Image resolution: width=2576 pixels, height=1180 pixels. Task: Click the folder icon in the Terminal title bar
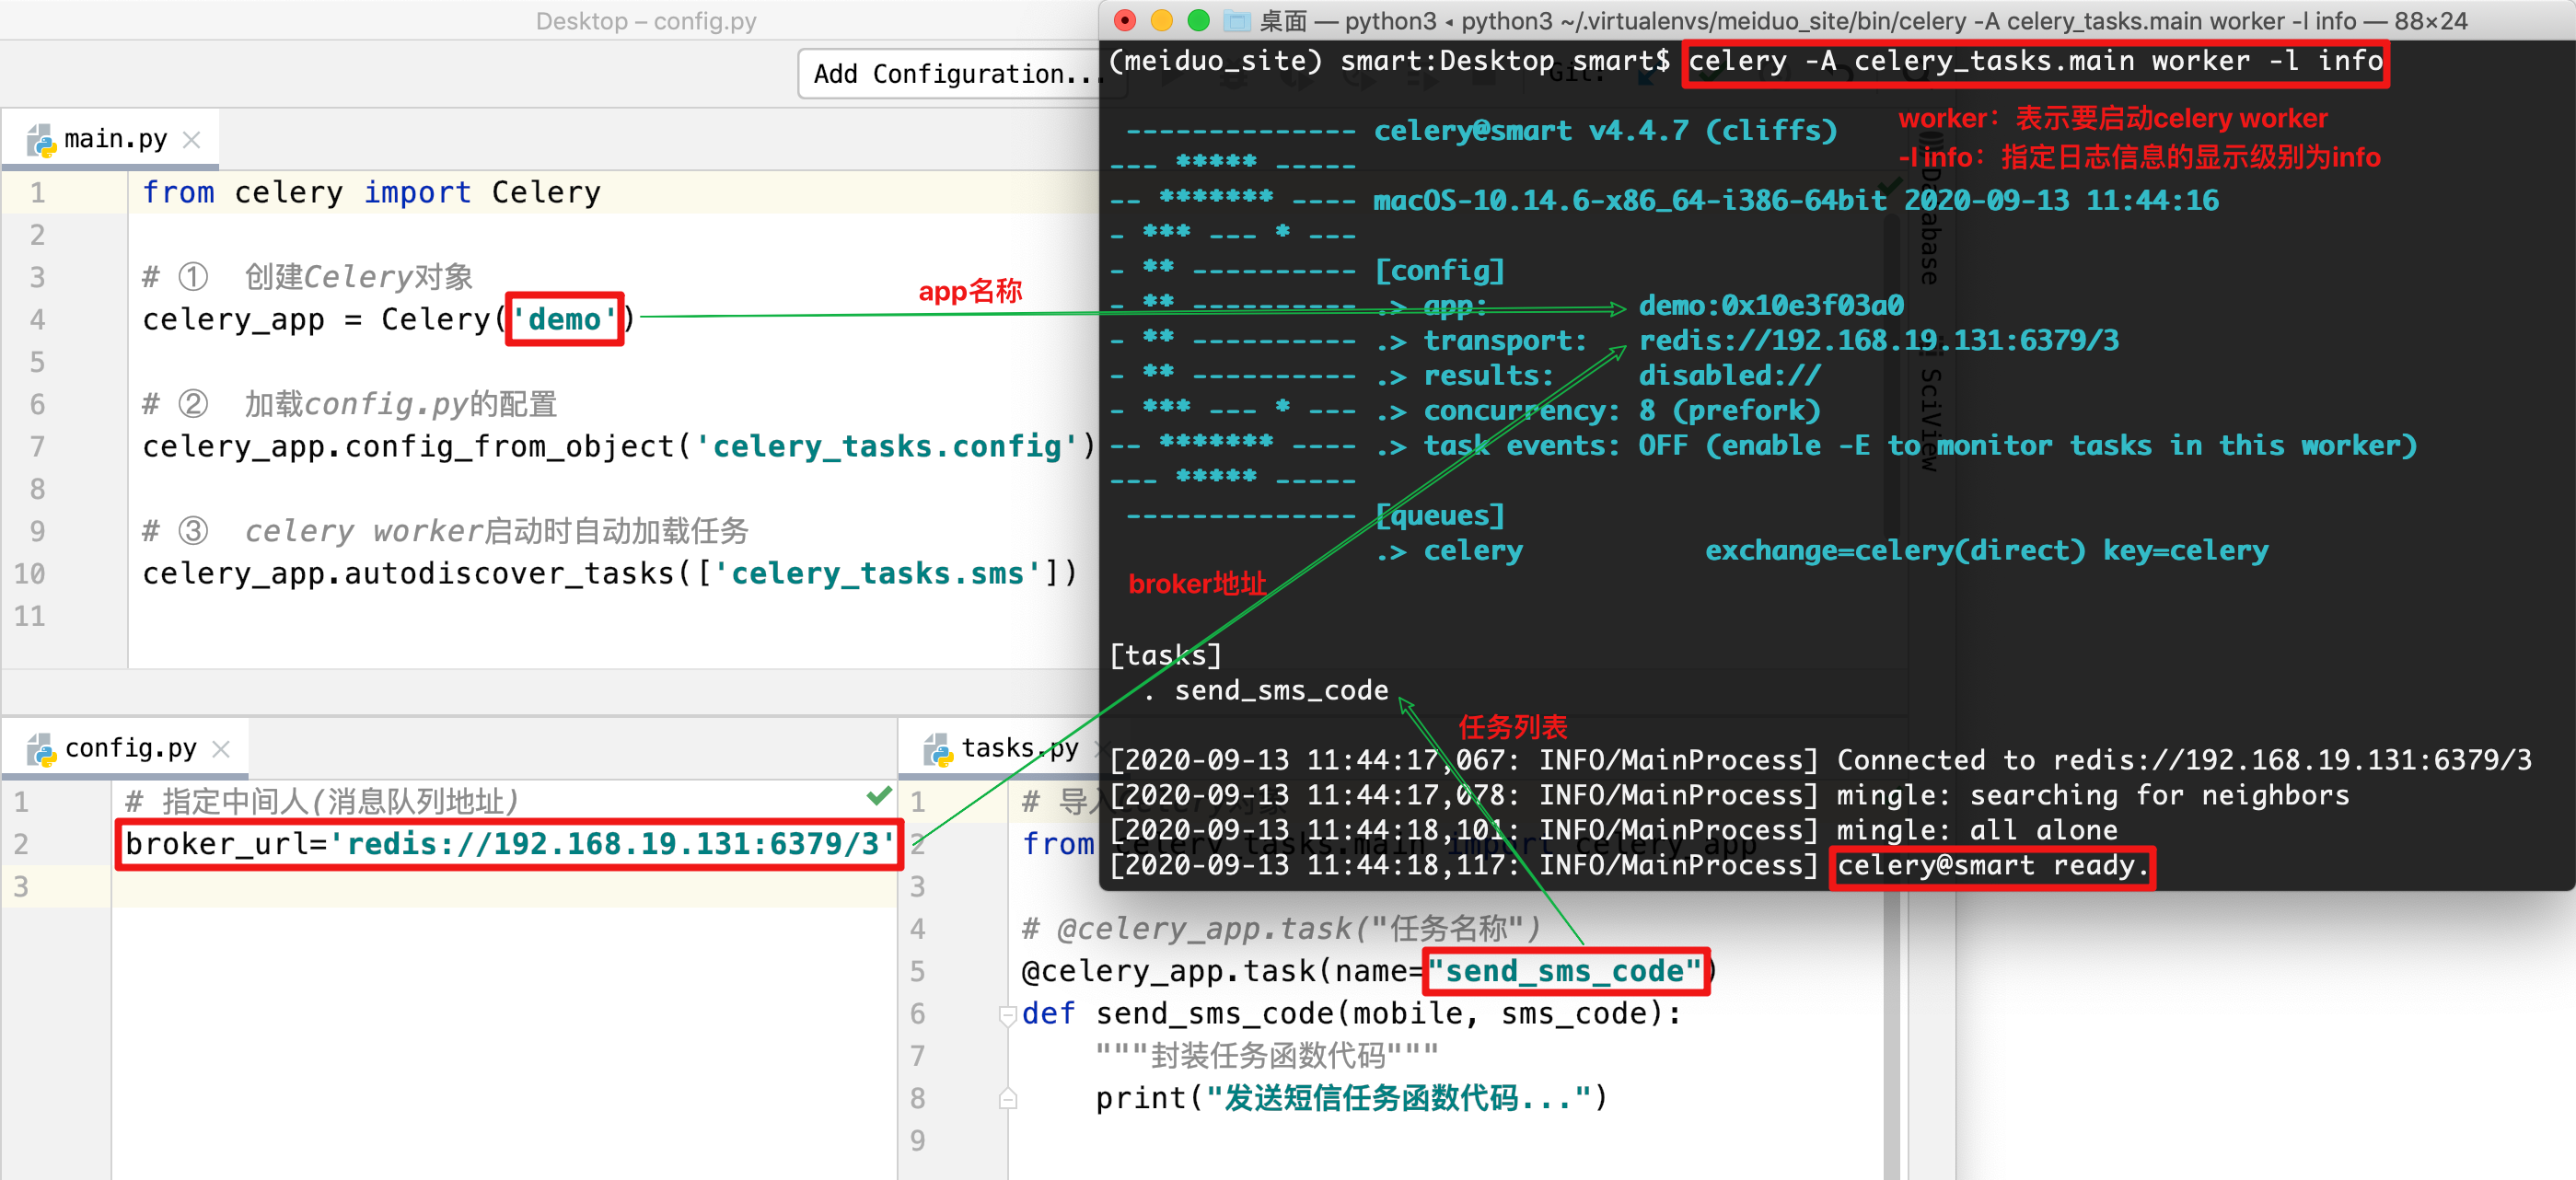pos(1238,20)
